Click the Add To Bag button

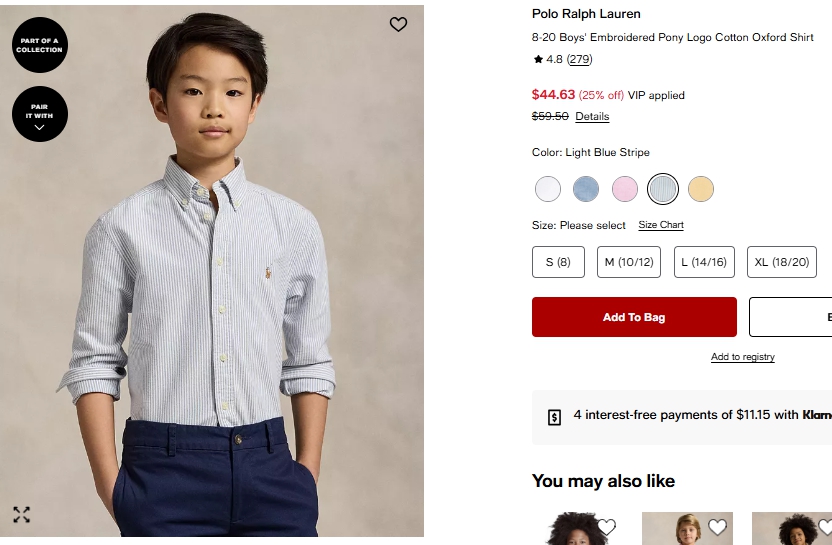coord(634,317)
